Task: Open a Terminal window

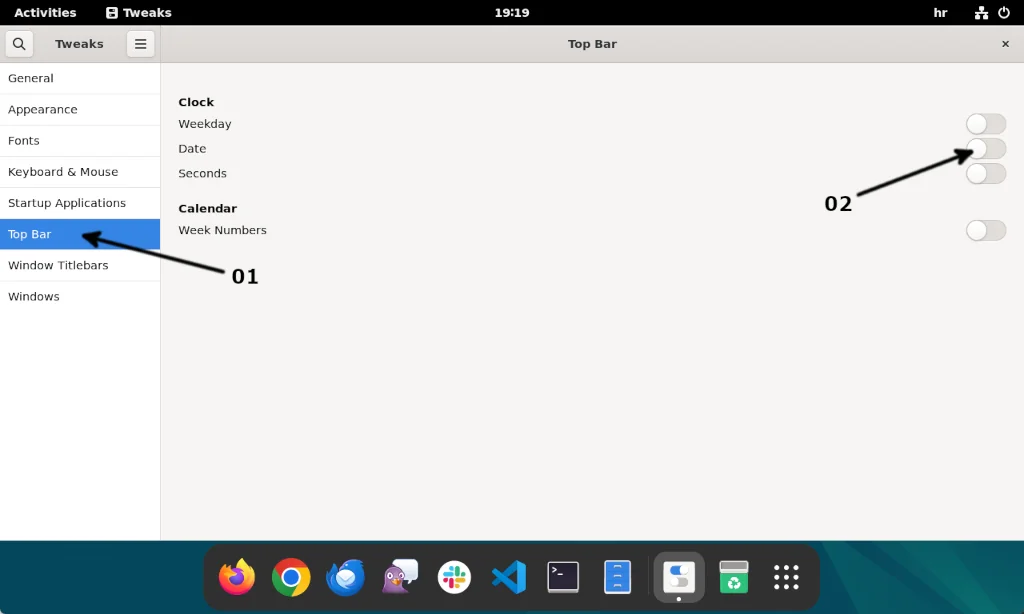Action: click(563, 577)
